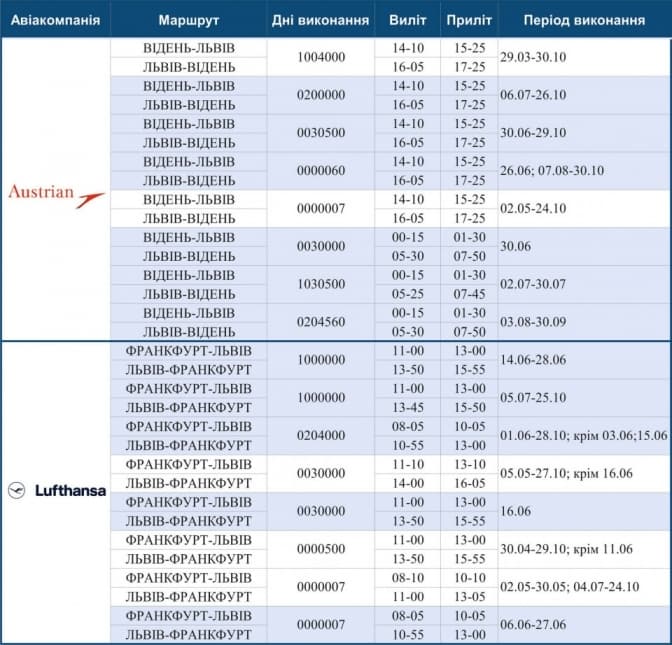Click period 05.05-27.10; крім 16.06
This screenshot has height=645, width=672.
click(x=572, y=474)
